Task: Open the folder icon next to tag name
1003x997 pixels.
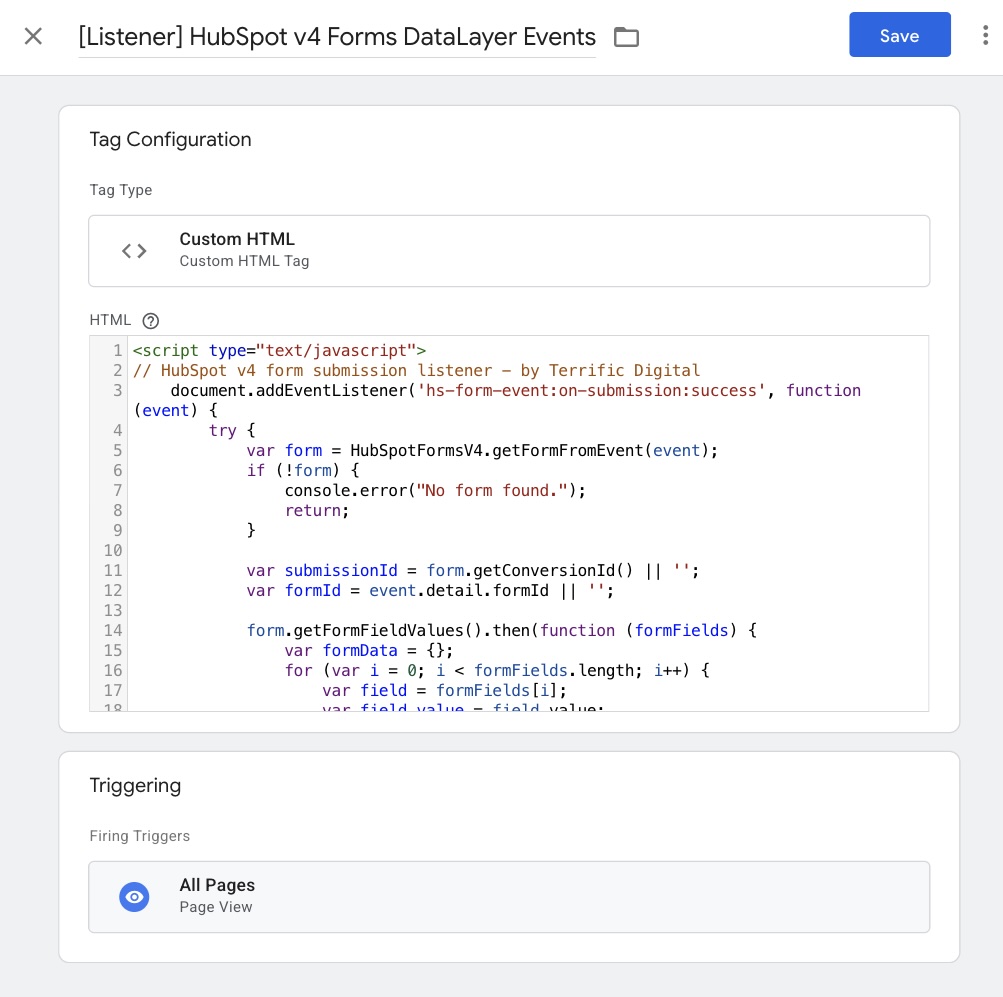Action: (626, 37)
